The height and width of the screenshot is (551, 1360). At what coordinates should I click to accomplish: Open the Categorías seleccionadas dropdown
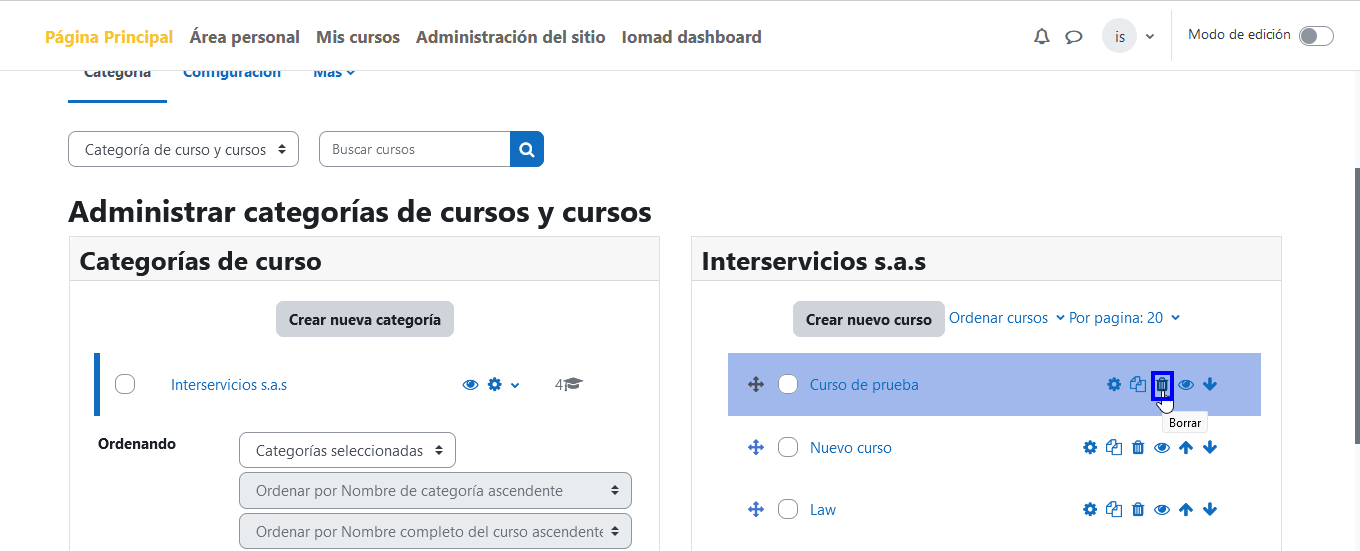pos(347,451)
